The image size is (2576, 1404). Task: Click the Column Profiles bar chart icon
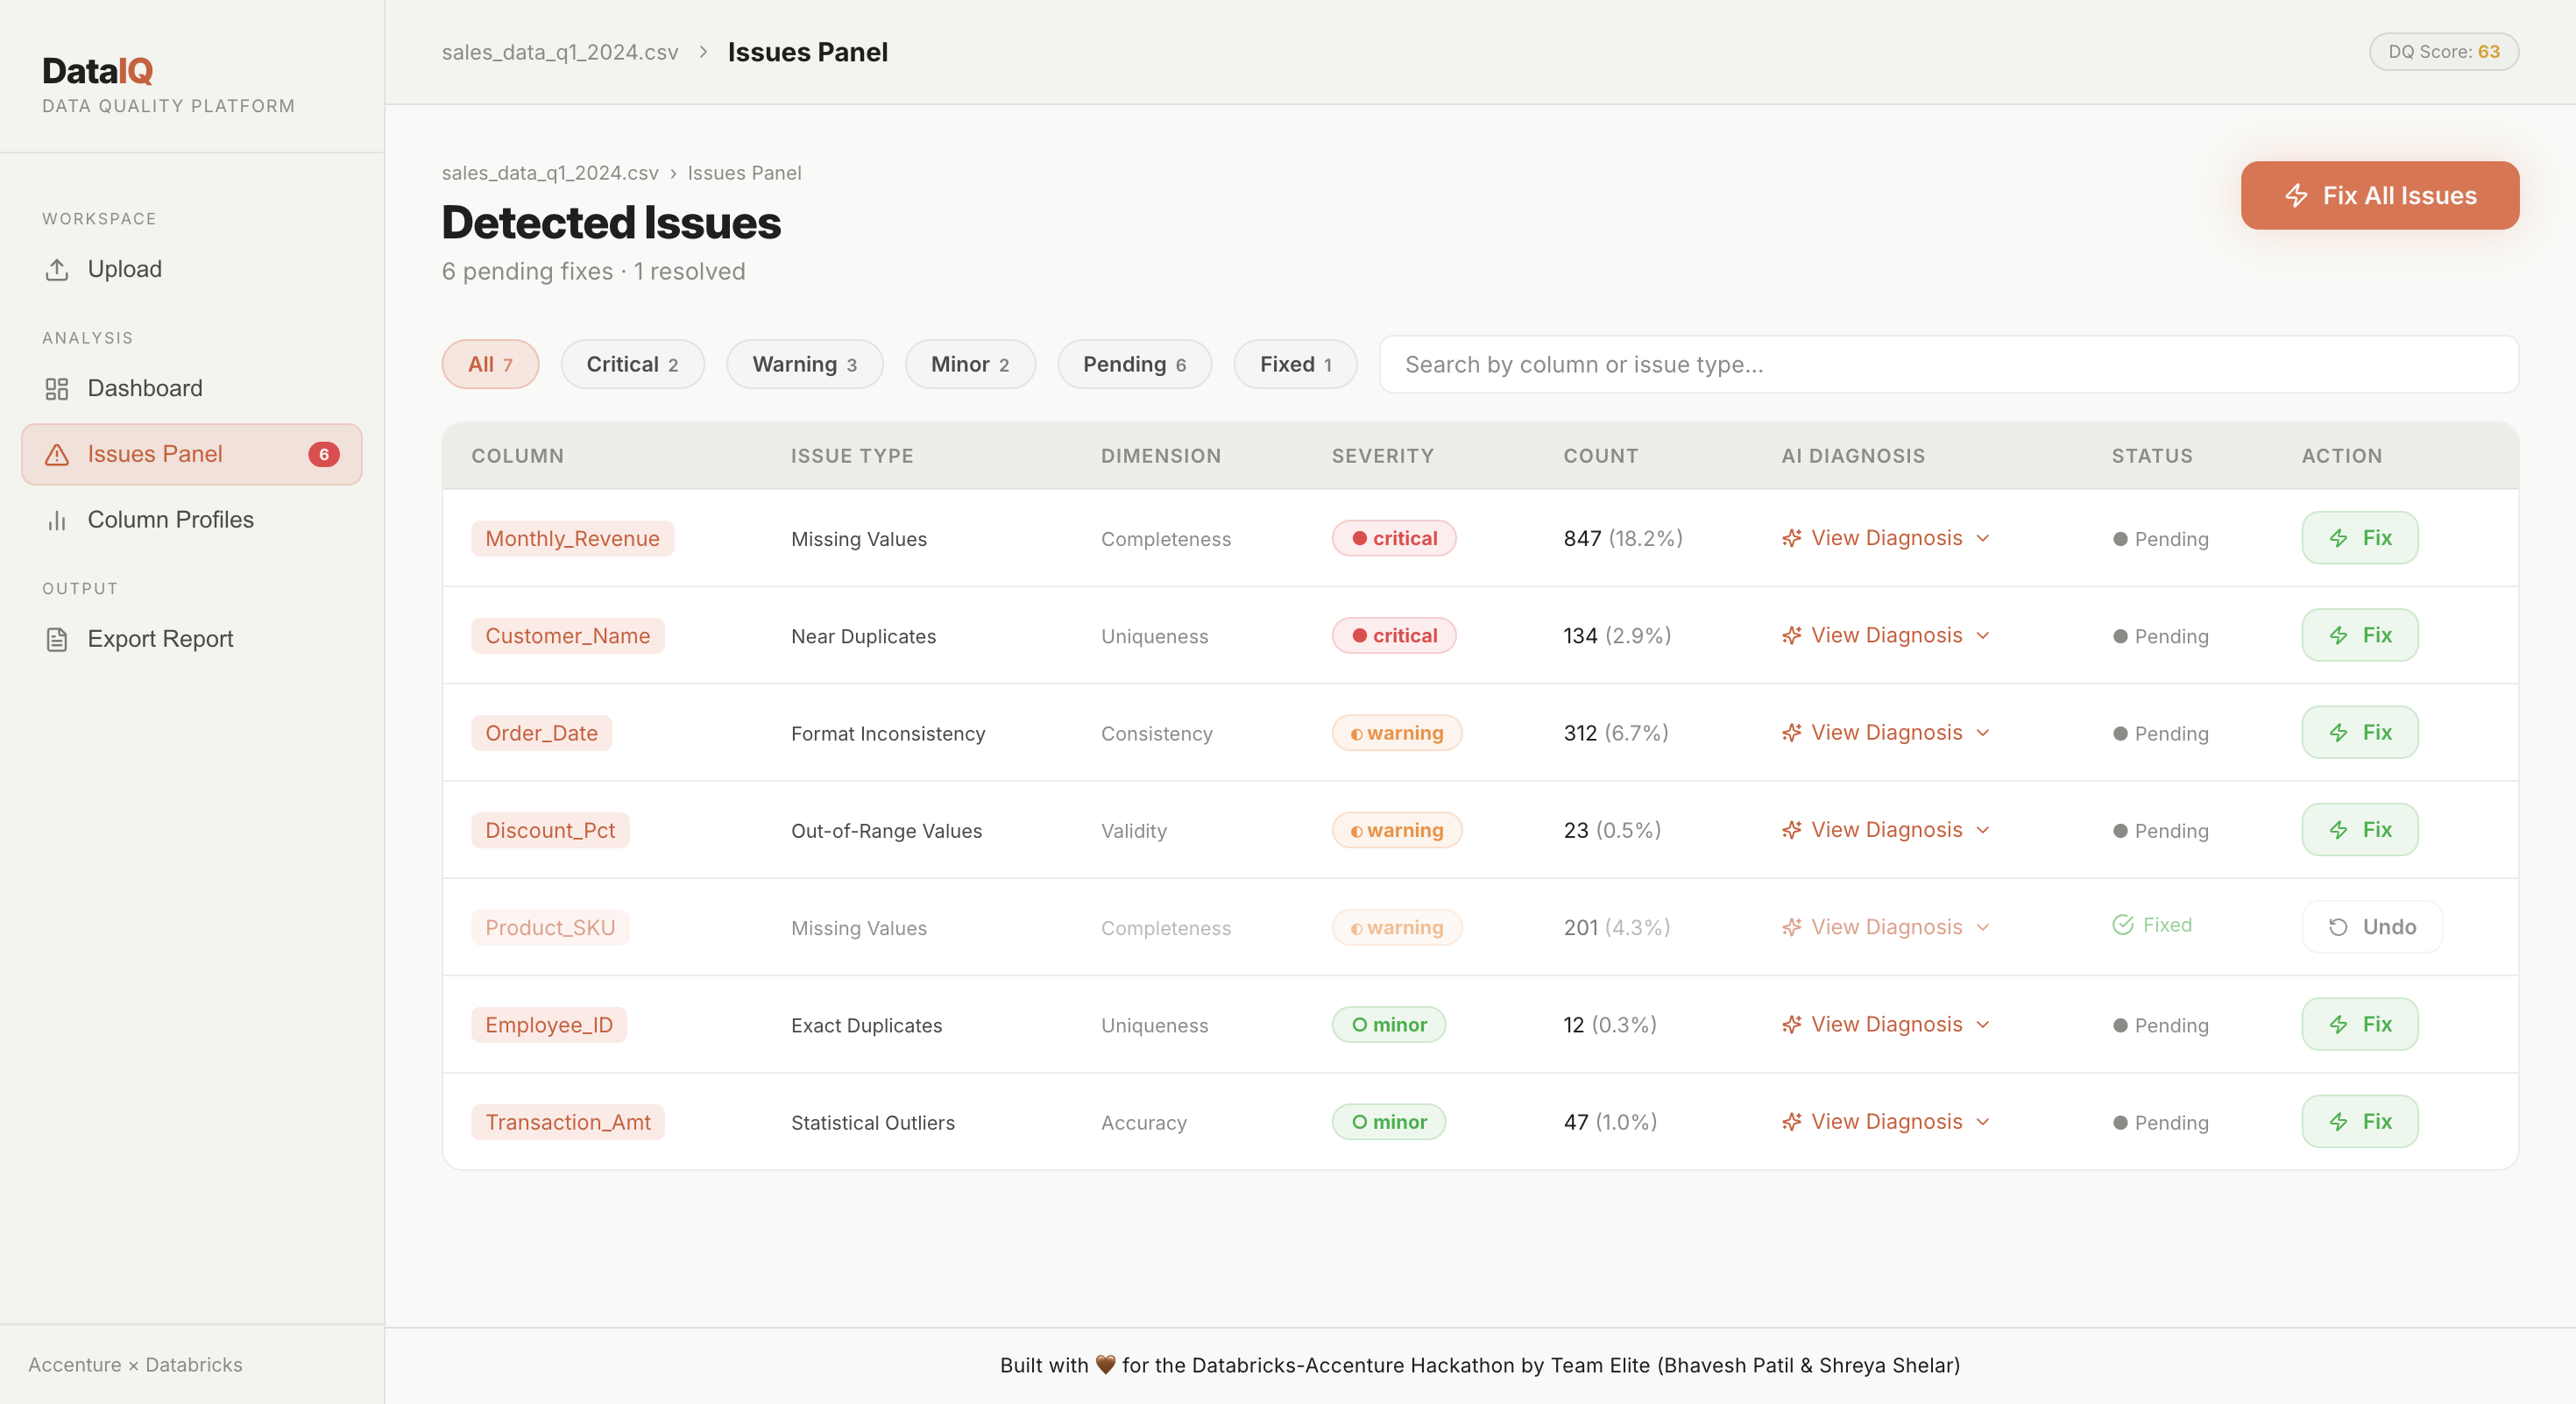pyautogui.click(x=57, y=520)
